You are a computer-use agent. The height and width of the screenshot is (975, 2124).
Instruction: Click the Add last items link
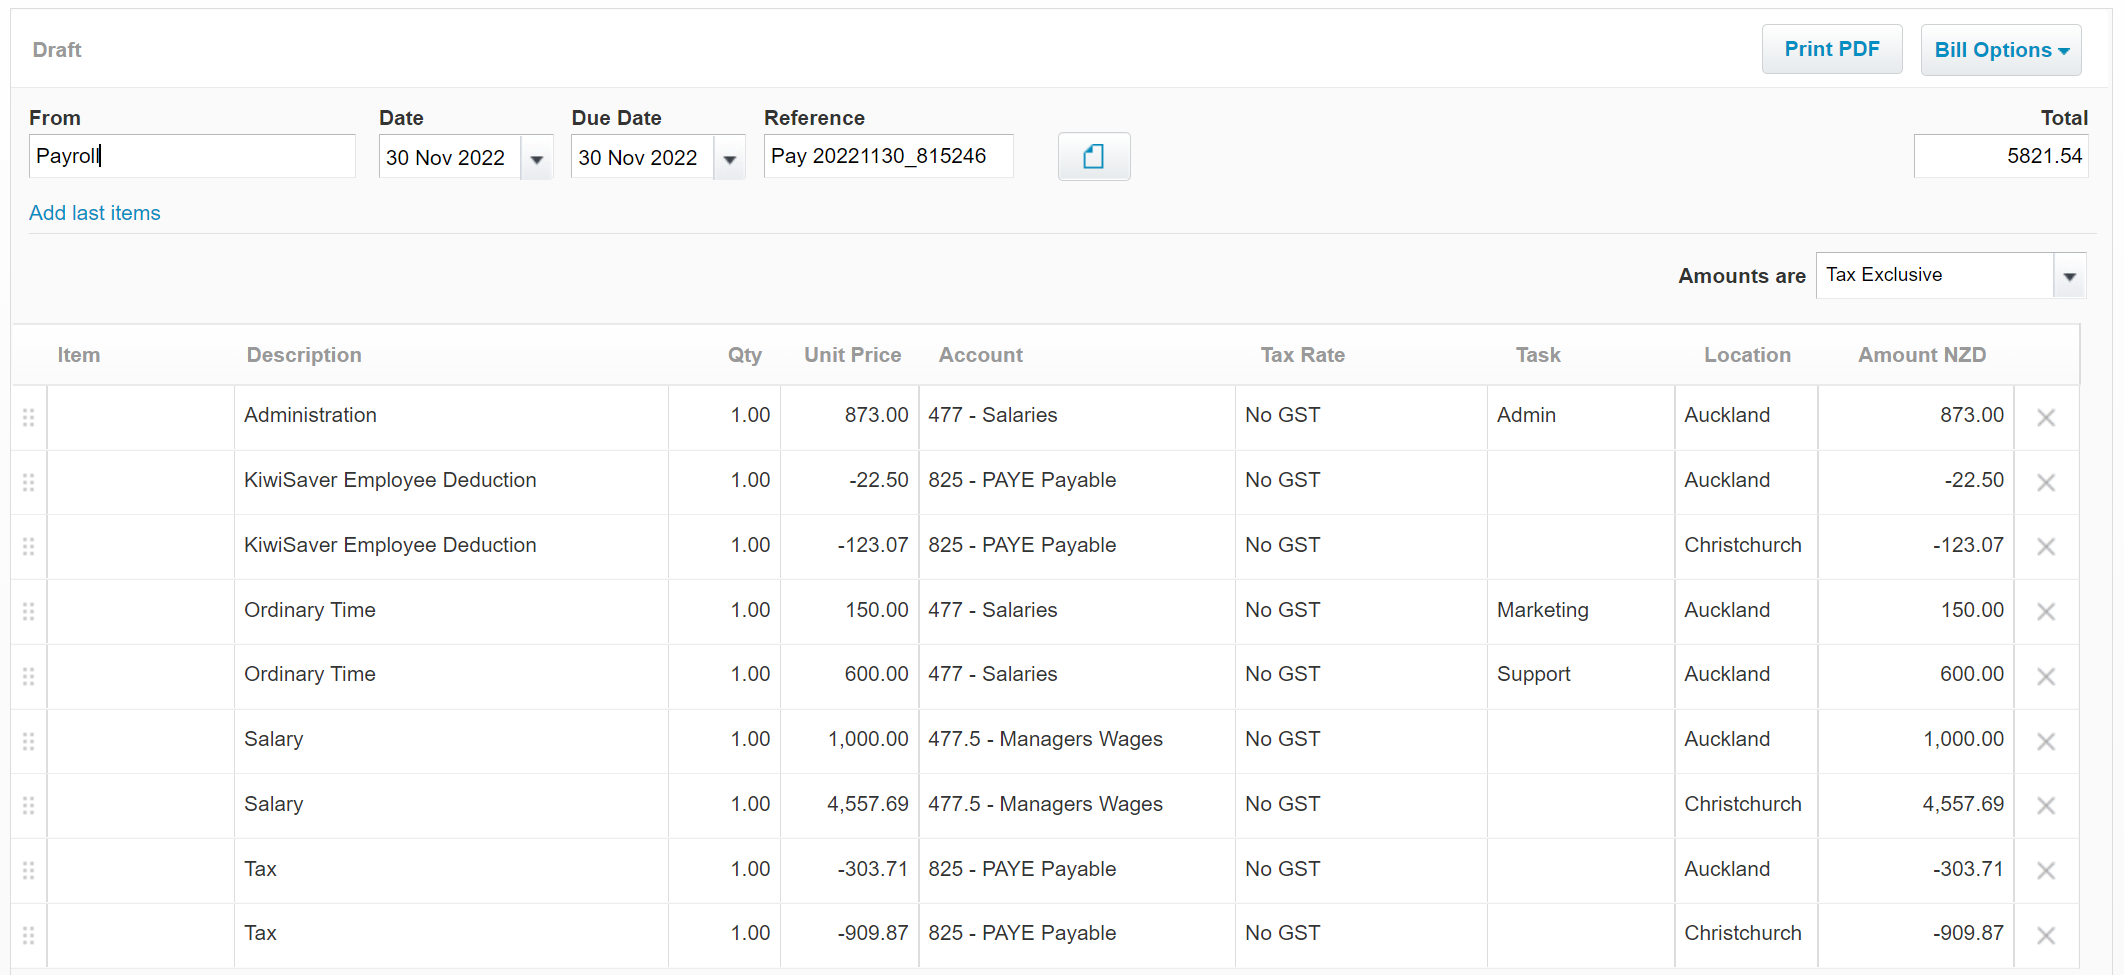95,213
